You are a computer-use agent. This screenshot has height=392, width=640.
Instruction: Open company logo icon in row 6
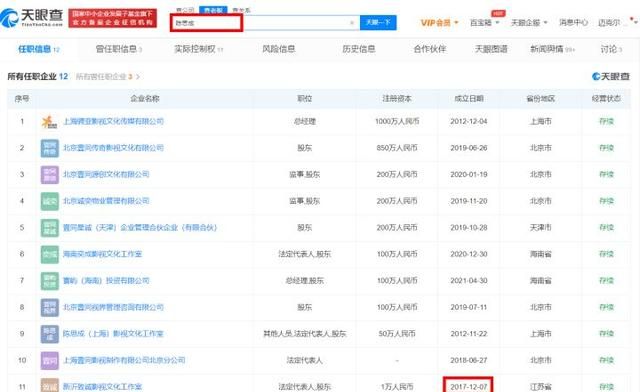point(49,254)
